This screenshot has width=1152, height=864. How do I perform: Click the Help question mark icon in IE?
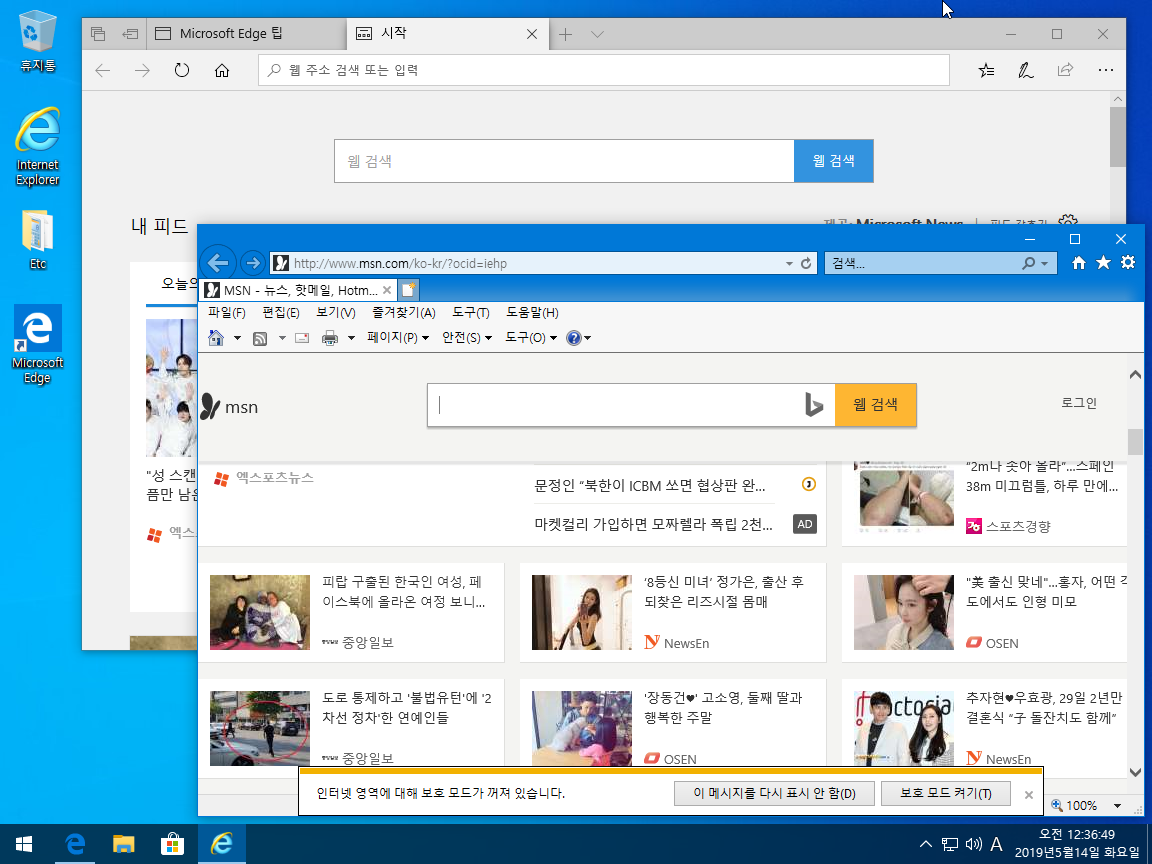pyautogui.click(x=574, y=338)
